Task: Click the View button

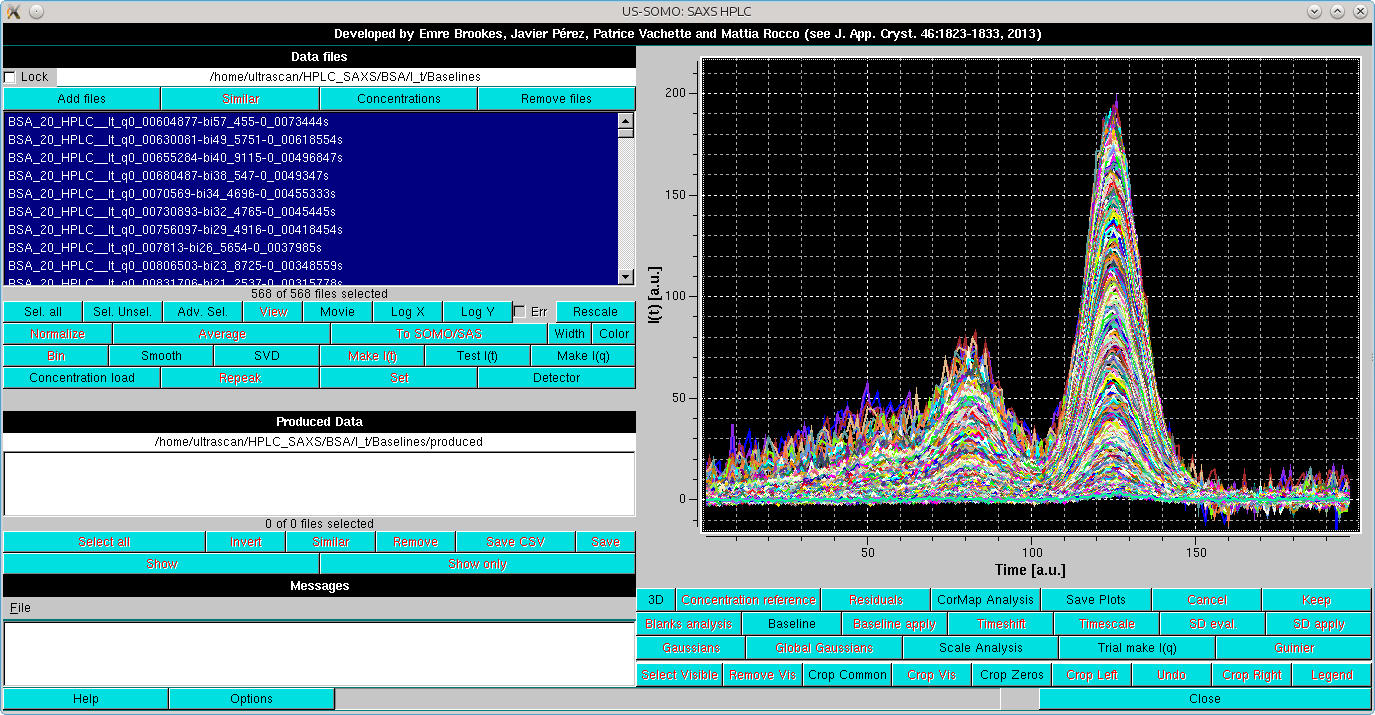Action: (x=273, y=312)
